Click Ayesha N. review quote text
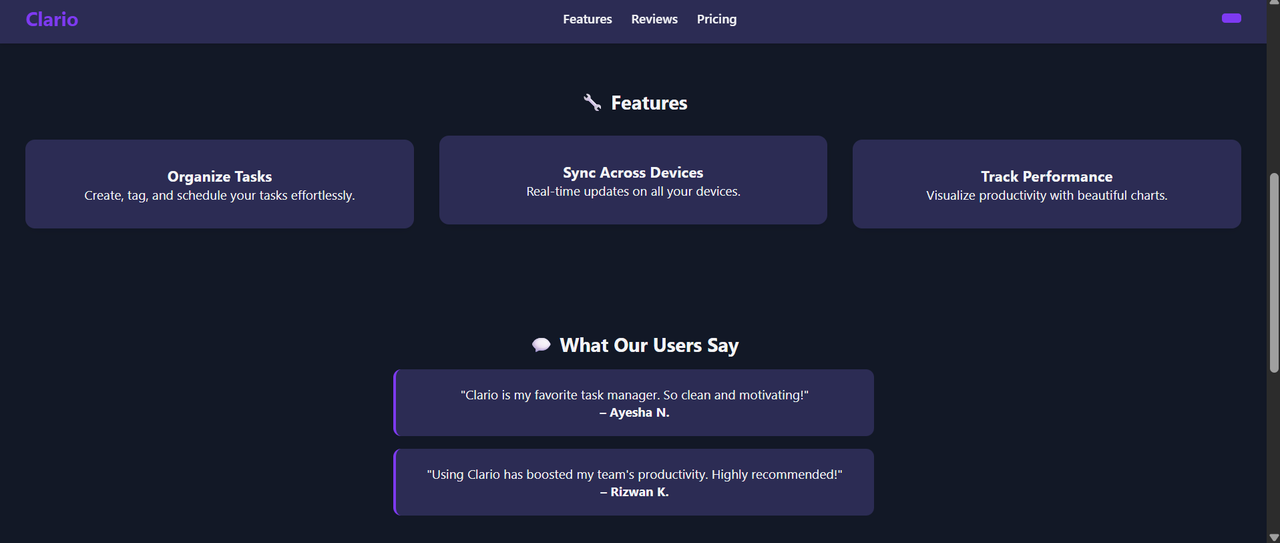The height and width of the screenshot is (543, 1280). click(x=634, y=395)
